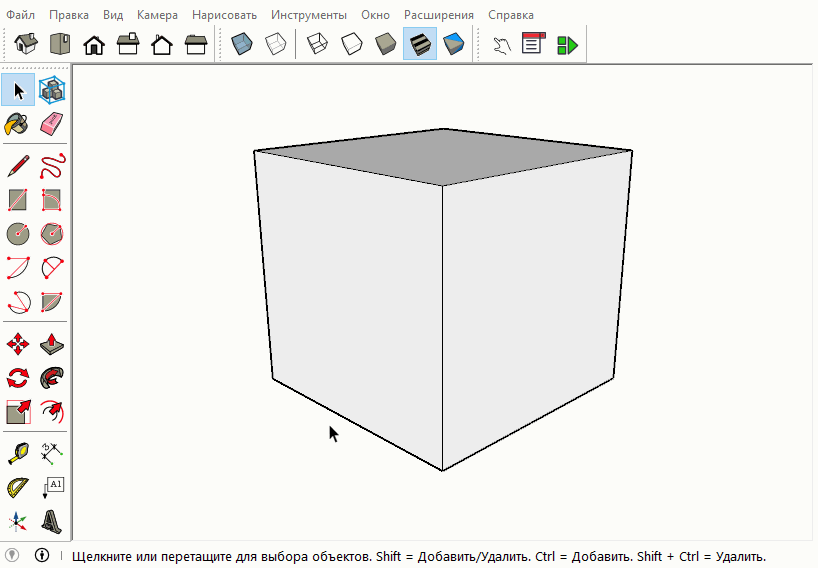
Task: Click the hand sketch toolbar icon
Action: click(501, 45)
